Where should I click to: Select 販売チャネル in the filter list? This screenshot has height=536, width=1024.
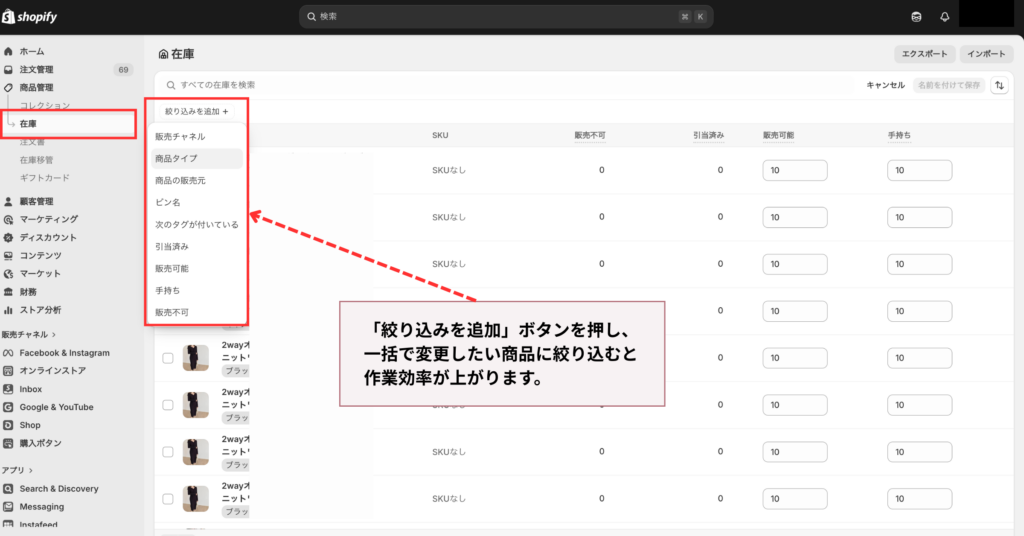point(180,136)
